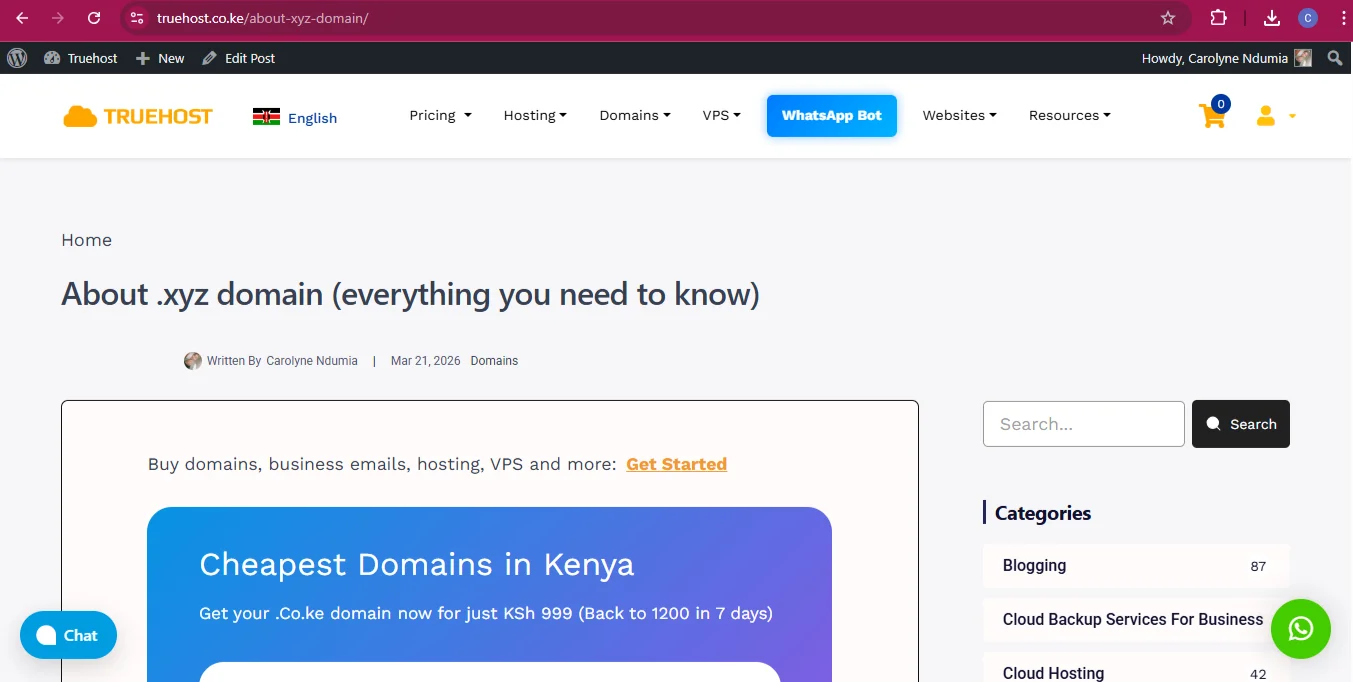Click the browser forward arrow

(58, 18)
